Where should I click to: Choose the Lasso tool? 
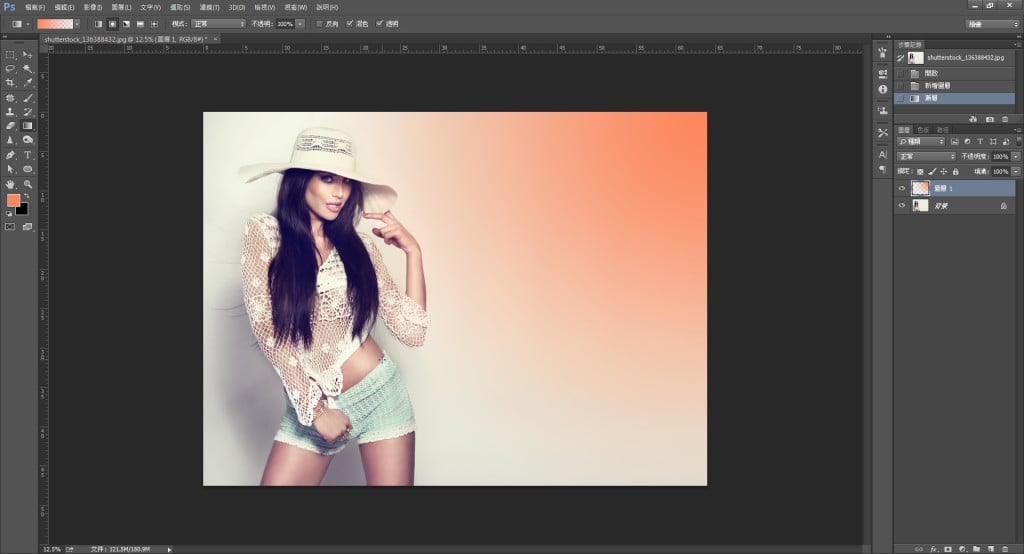pyautogui.click(x=10, y=68)
